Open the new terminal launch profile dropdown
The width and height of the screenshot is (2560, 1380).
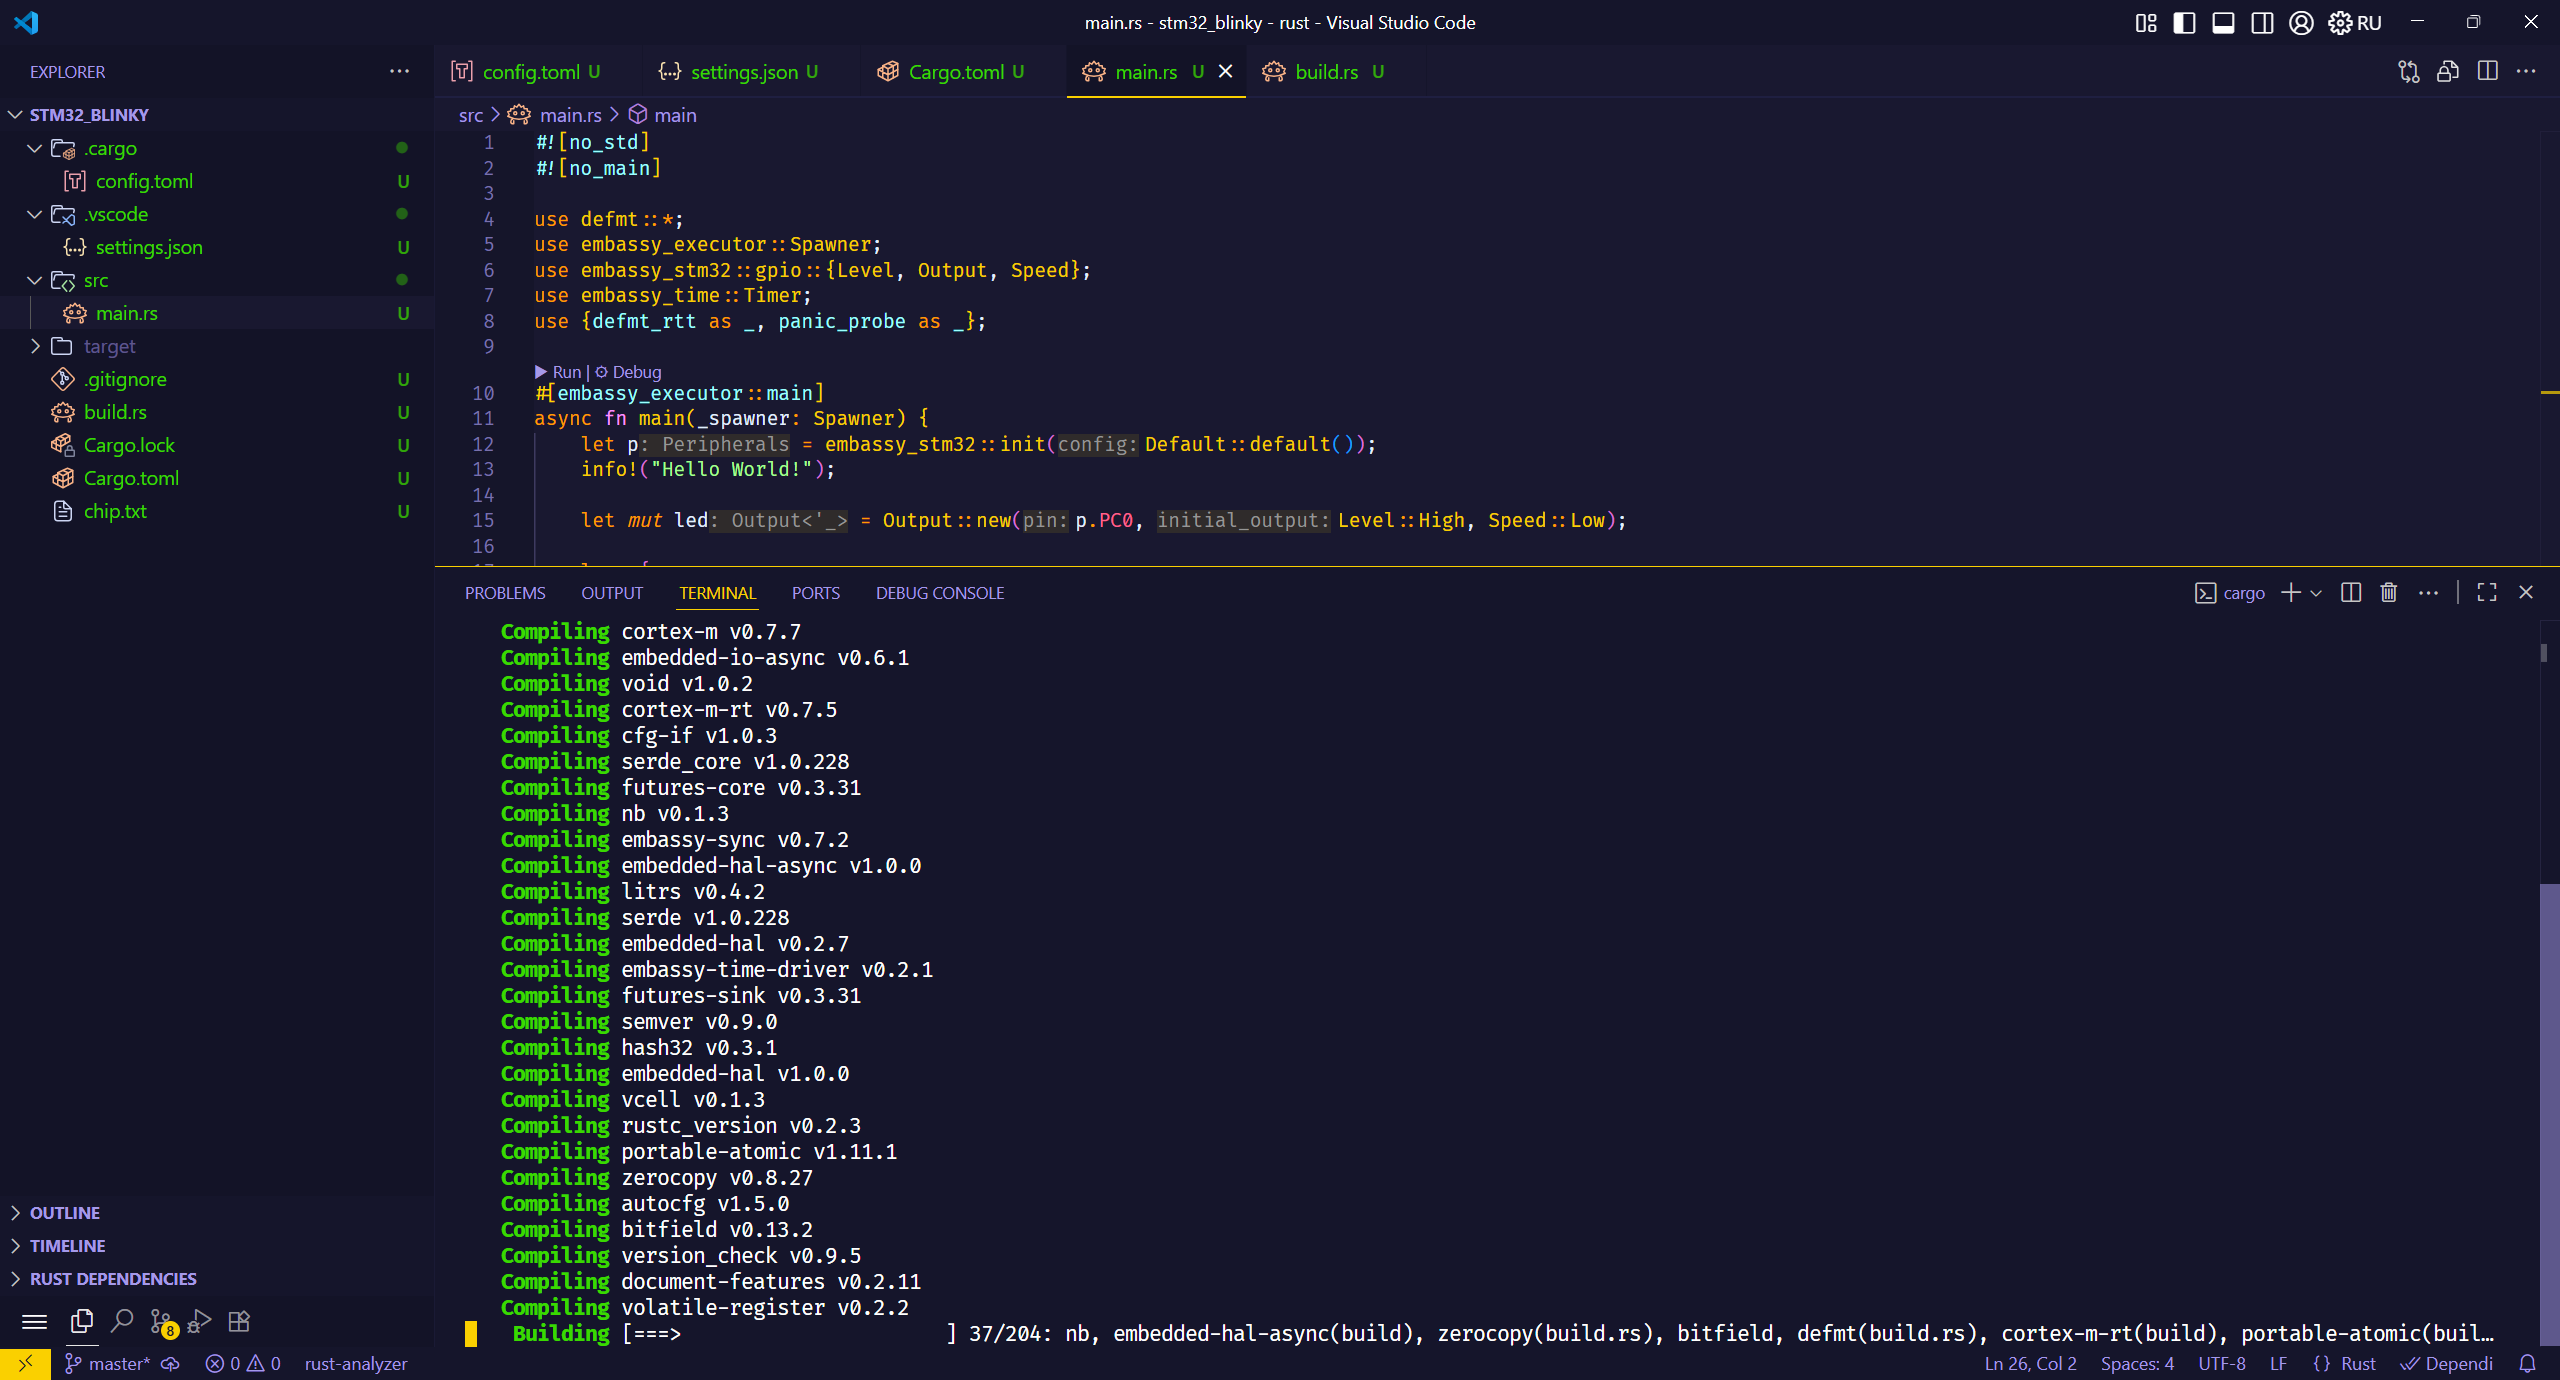coord(2316,593)
